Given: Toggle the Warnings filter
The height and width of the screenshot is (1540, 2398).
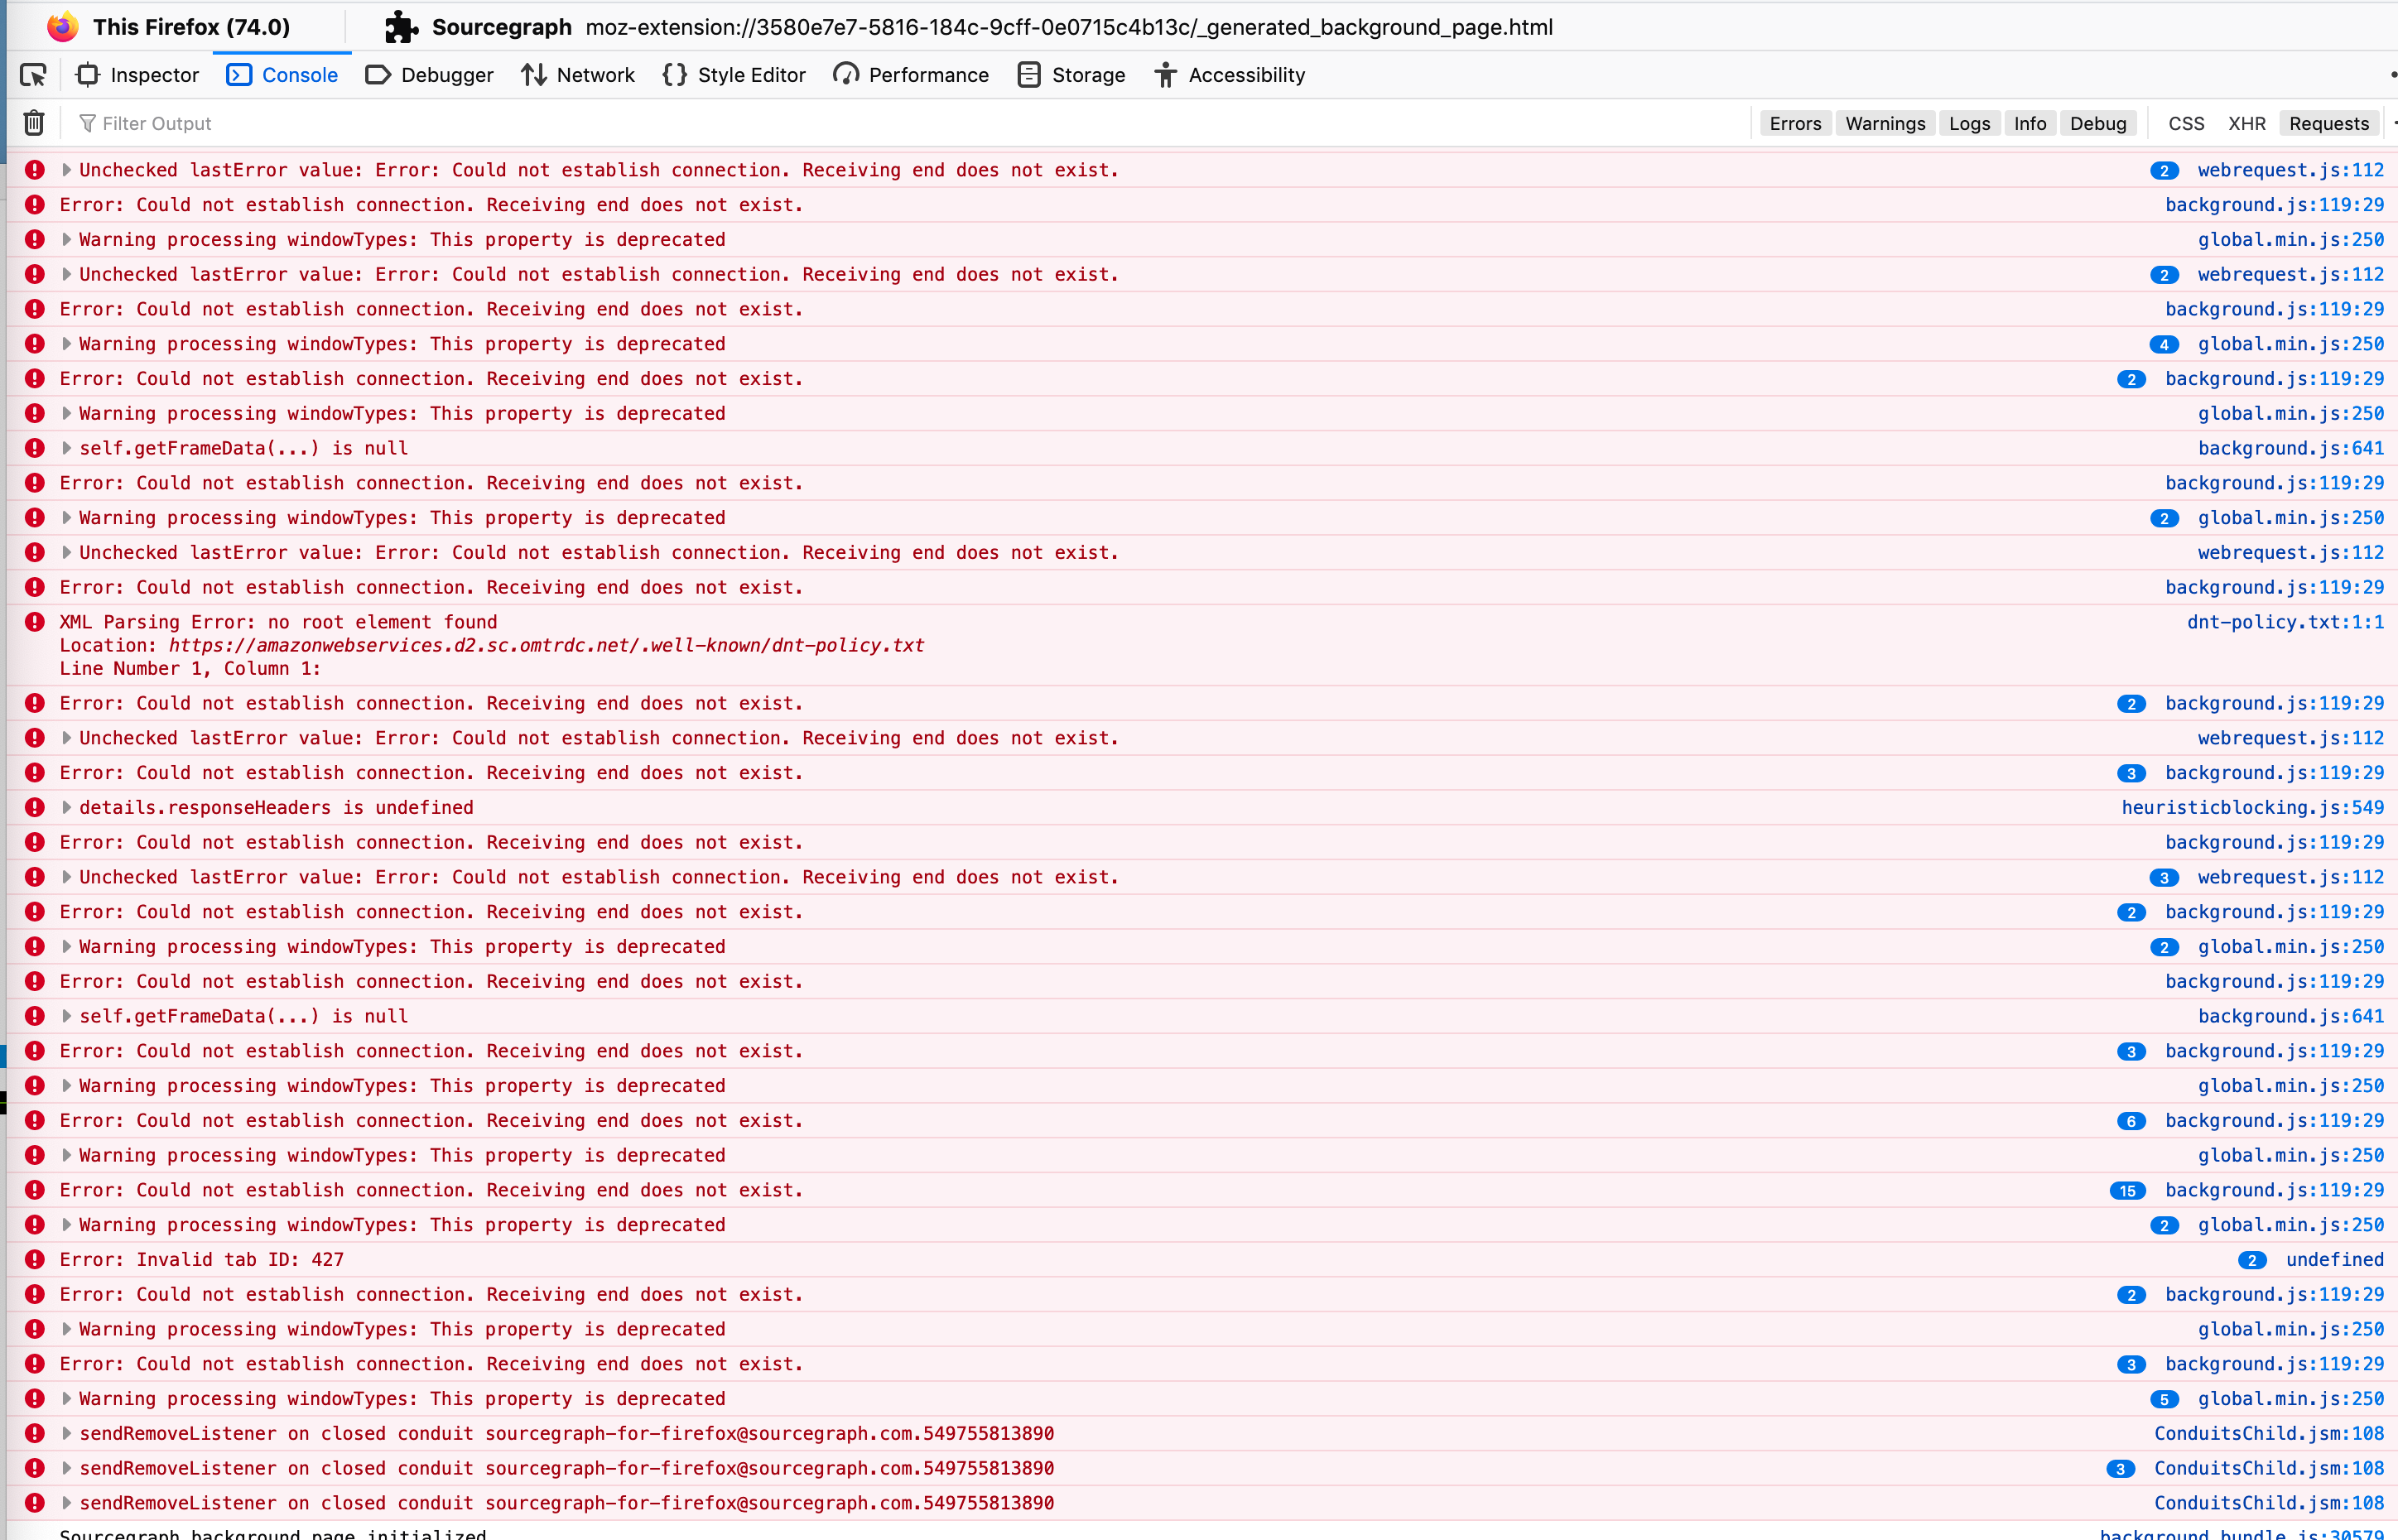Looking at the screenshot, I should pyautogui.click(x=1884, y=123).
